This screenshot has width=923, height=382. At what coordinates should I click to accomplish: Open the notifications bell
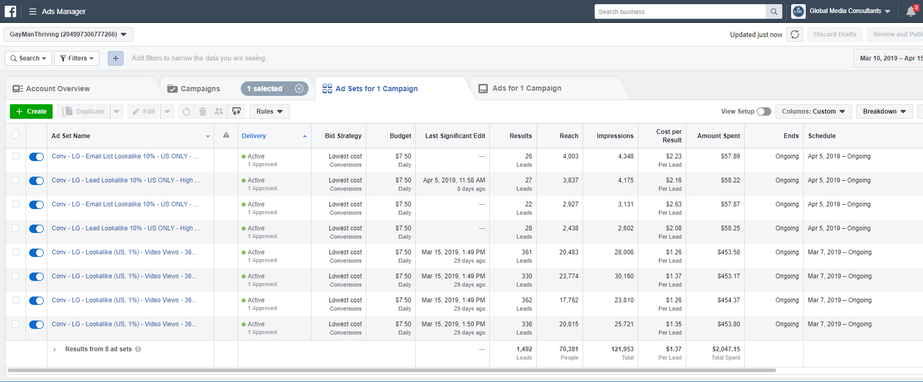click(x=911, y=11)
